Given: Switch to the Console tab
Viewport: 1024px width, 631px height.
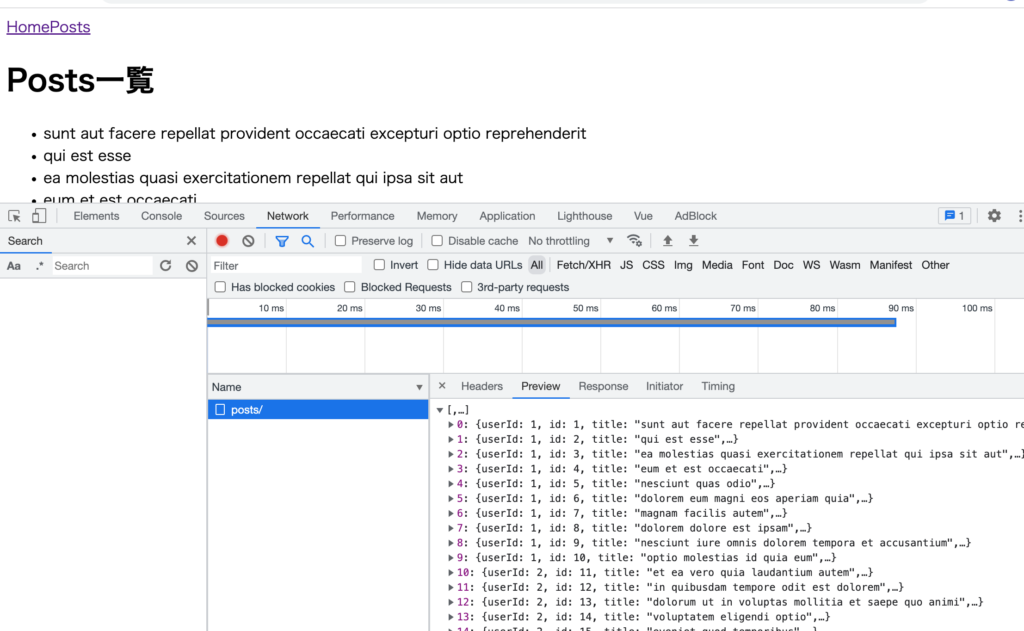Looking at the screenshot, I should click(161, 216).
